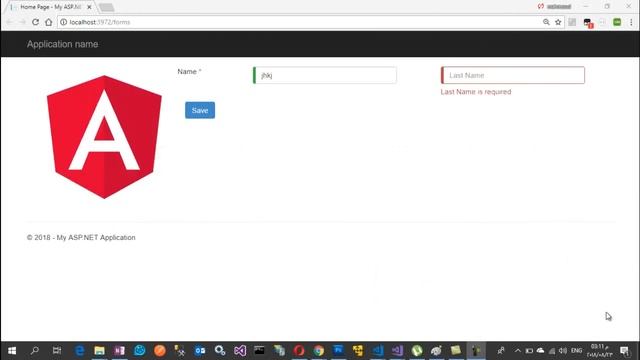Screen dimensions: 640x360
Task: Open the zoom indicator in the address bar
Action: [546, 22]
